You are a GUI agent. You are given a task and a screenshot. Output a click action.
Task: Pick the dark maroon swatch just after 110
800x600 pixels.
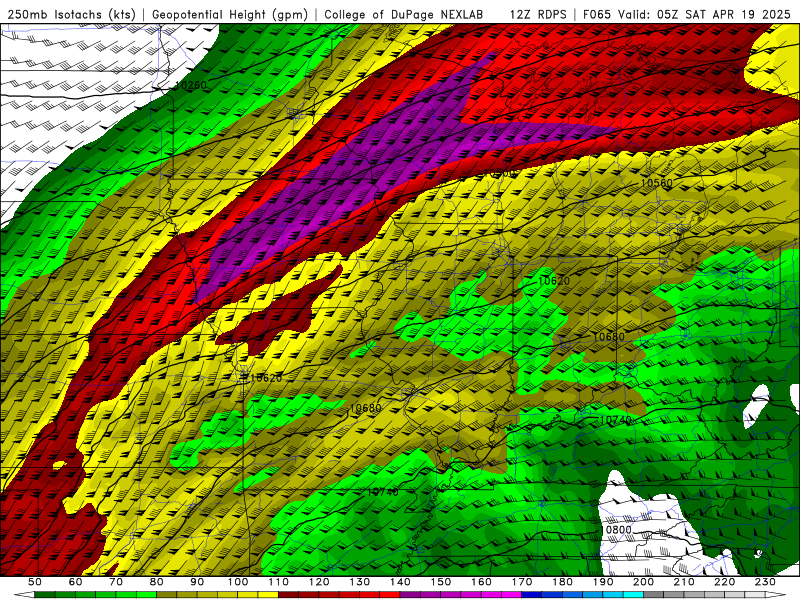tap(288, 595)
